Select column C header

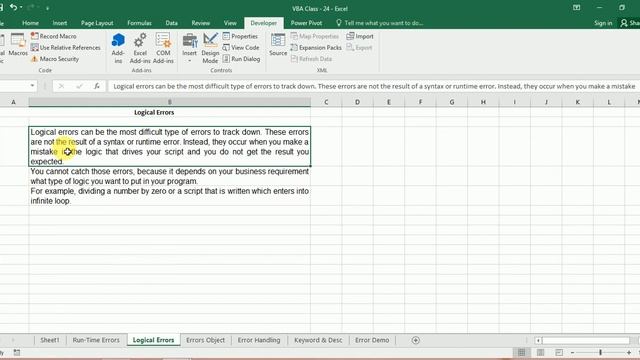pos(326,102)
